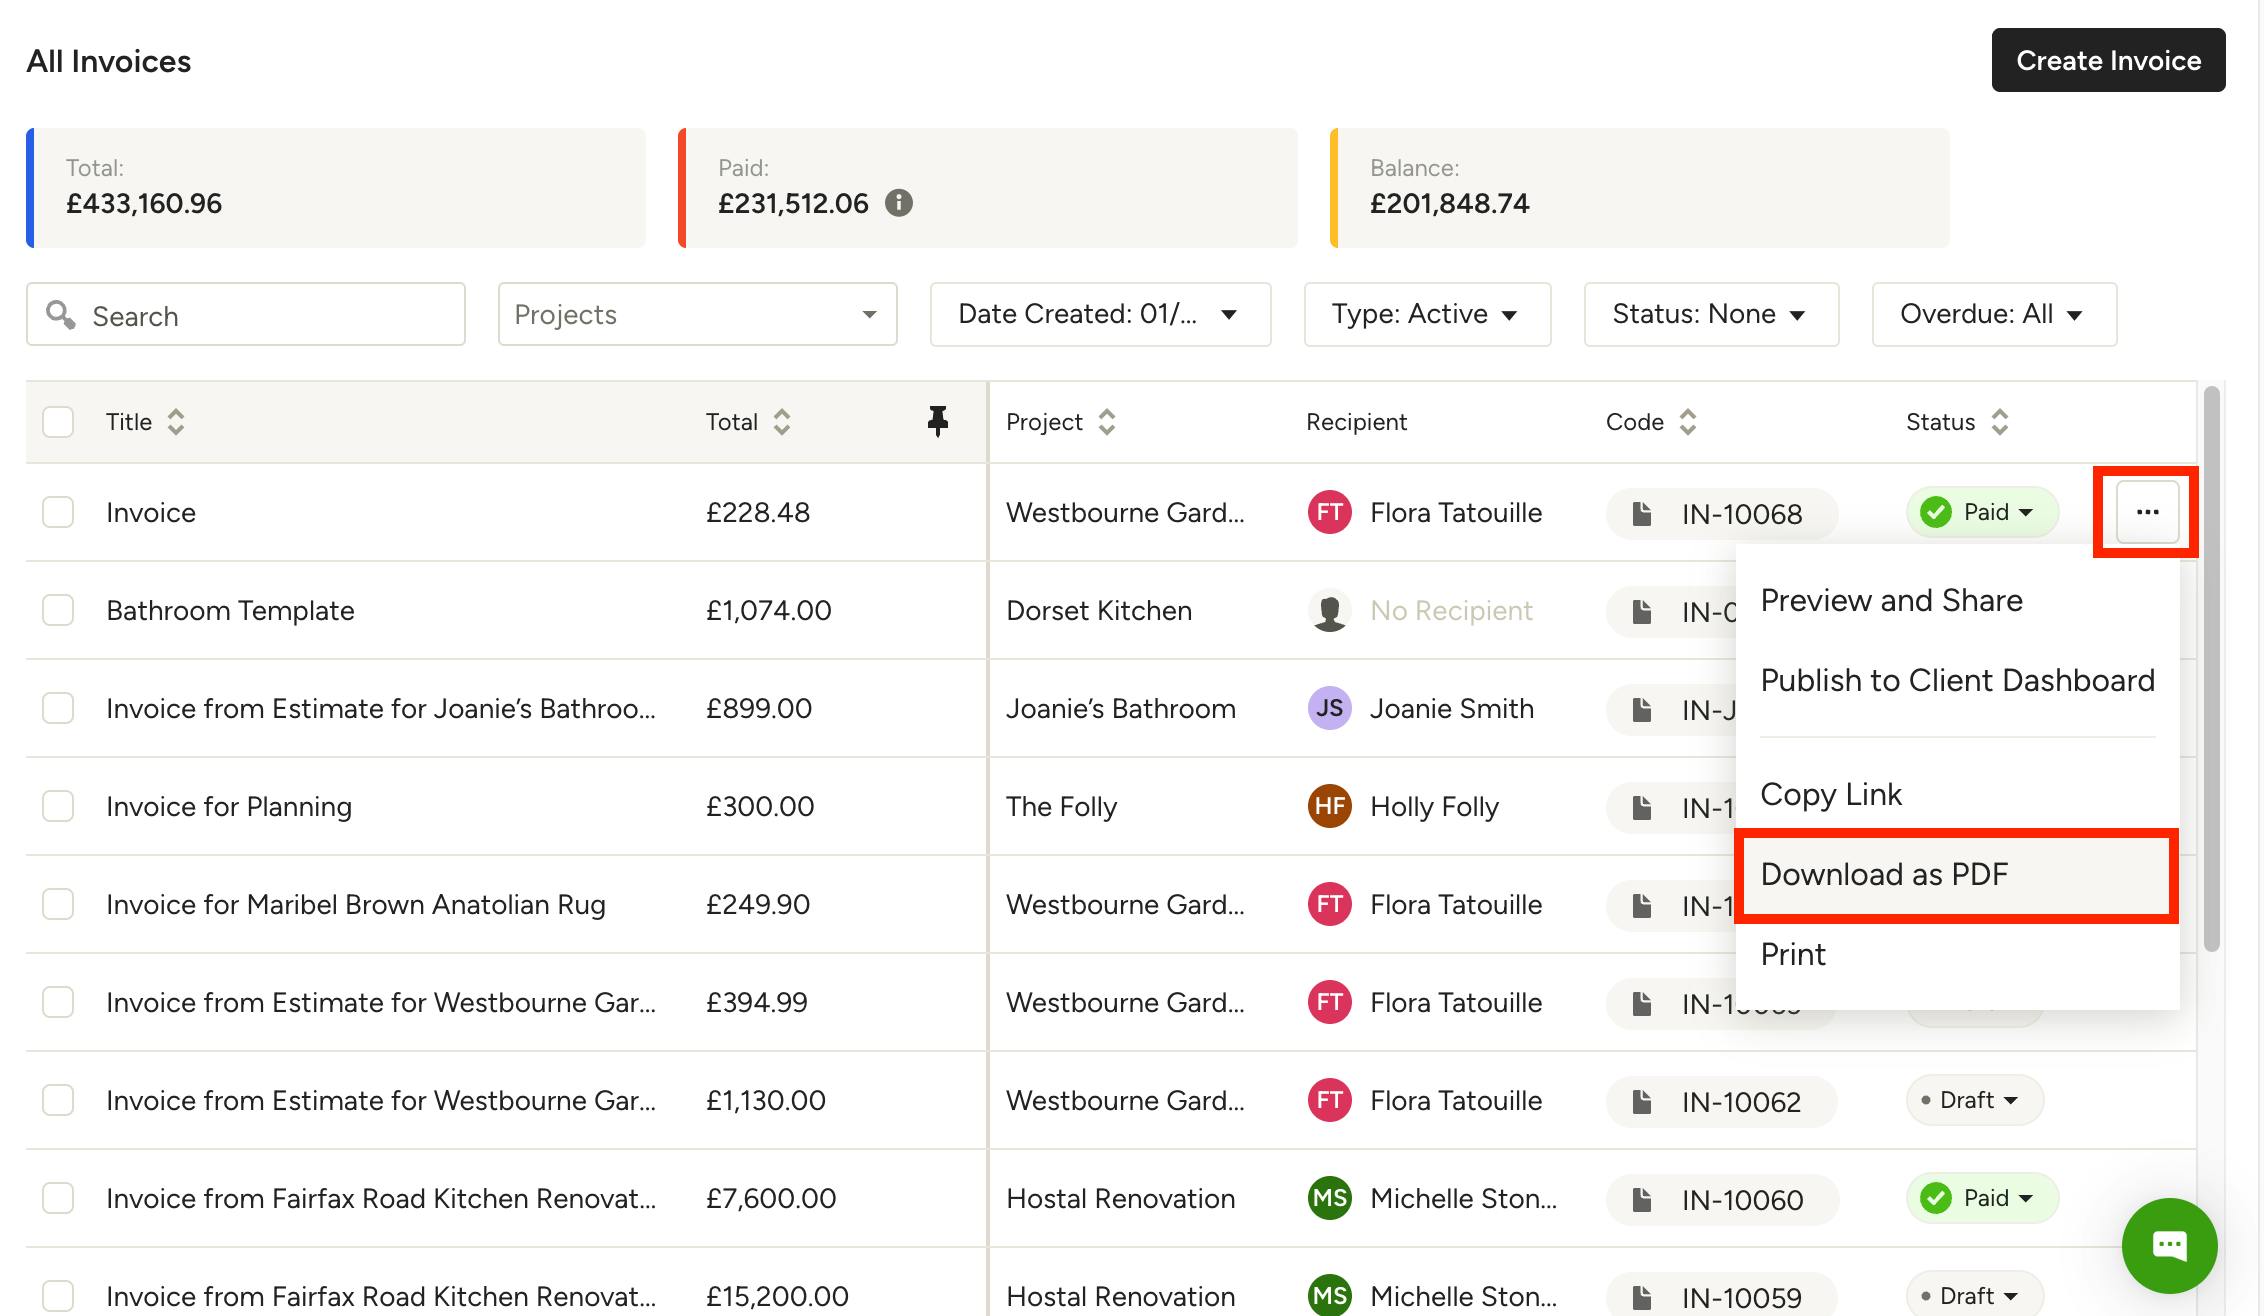2264x1316 pixels.
Task: Tick the checkbox for Maribel Brown Anatolian Rug invoice
Action: (x=58, y=904)
